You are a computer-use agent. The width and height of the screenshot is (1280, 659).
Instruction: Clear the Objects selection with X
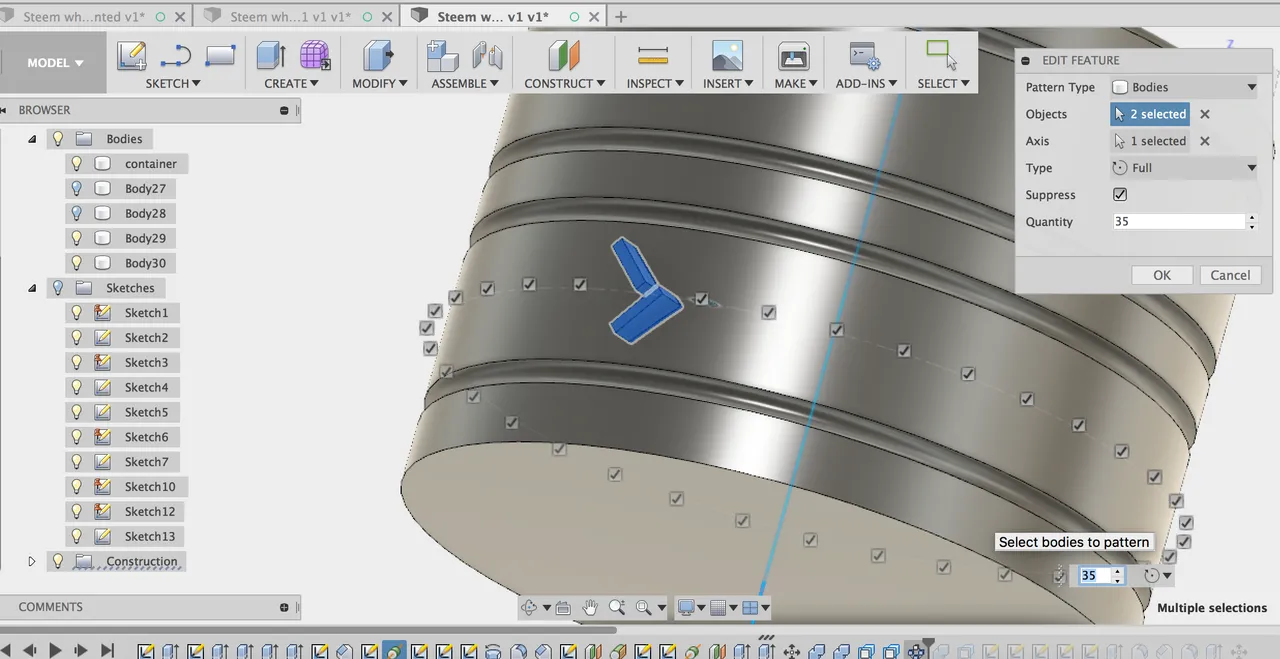click(x=1205, y=114)
